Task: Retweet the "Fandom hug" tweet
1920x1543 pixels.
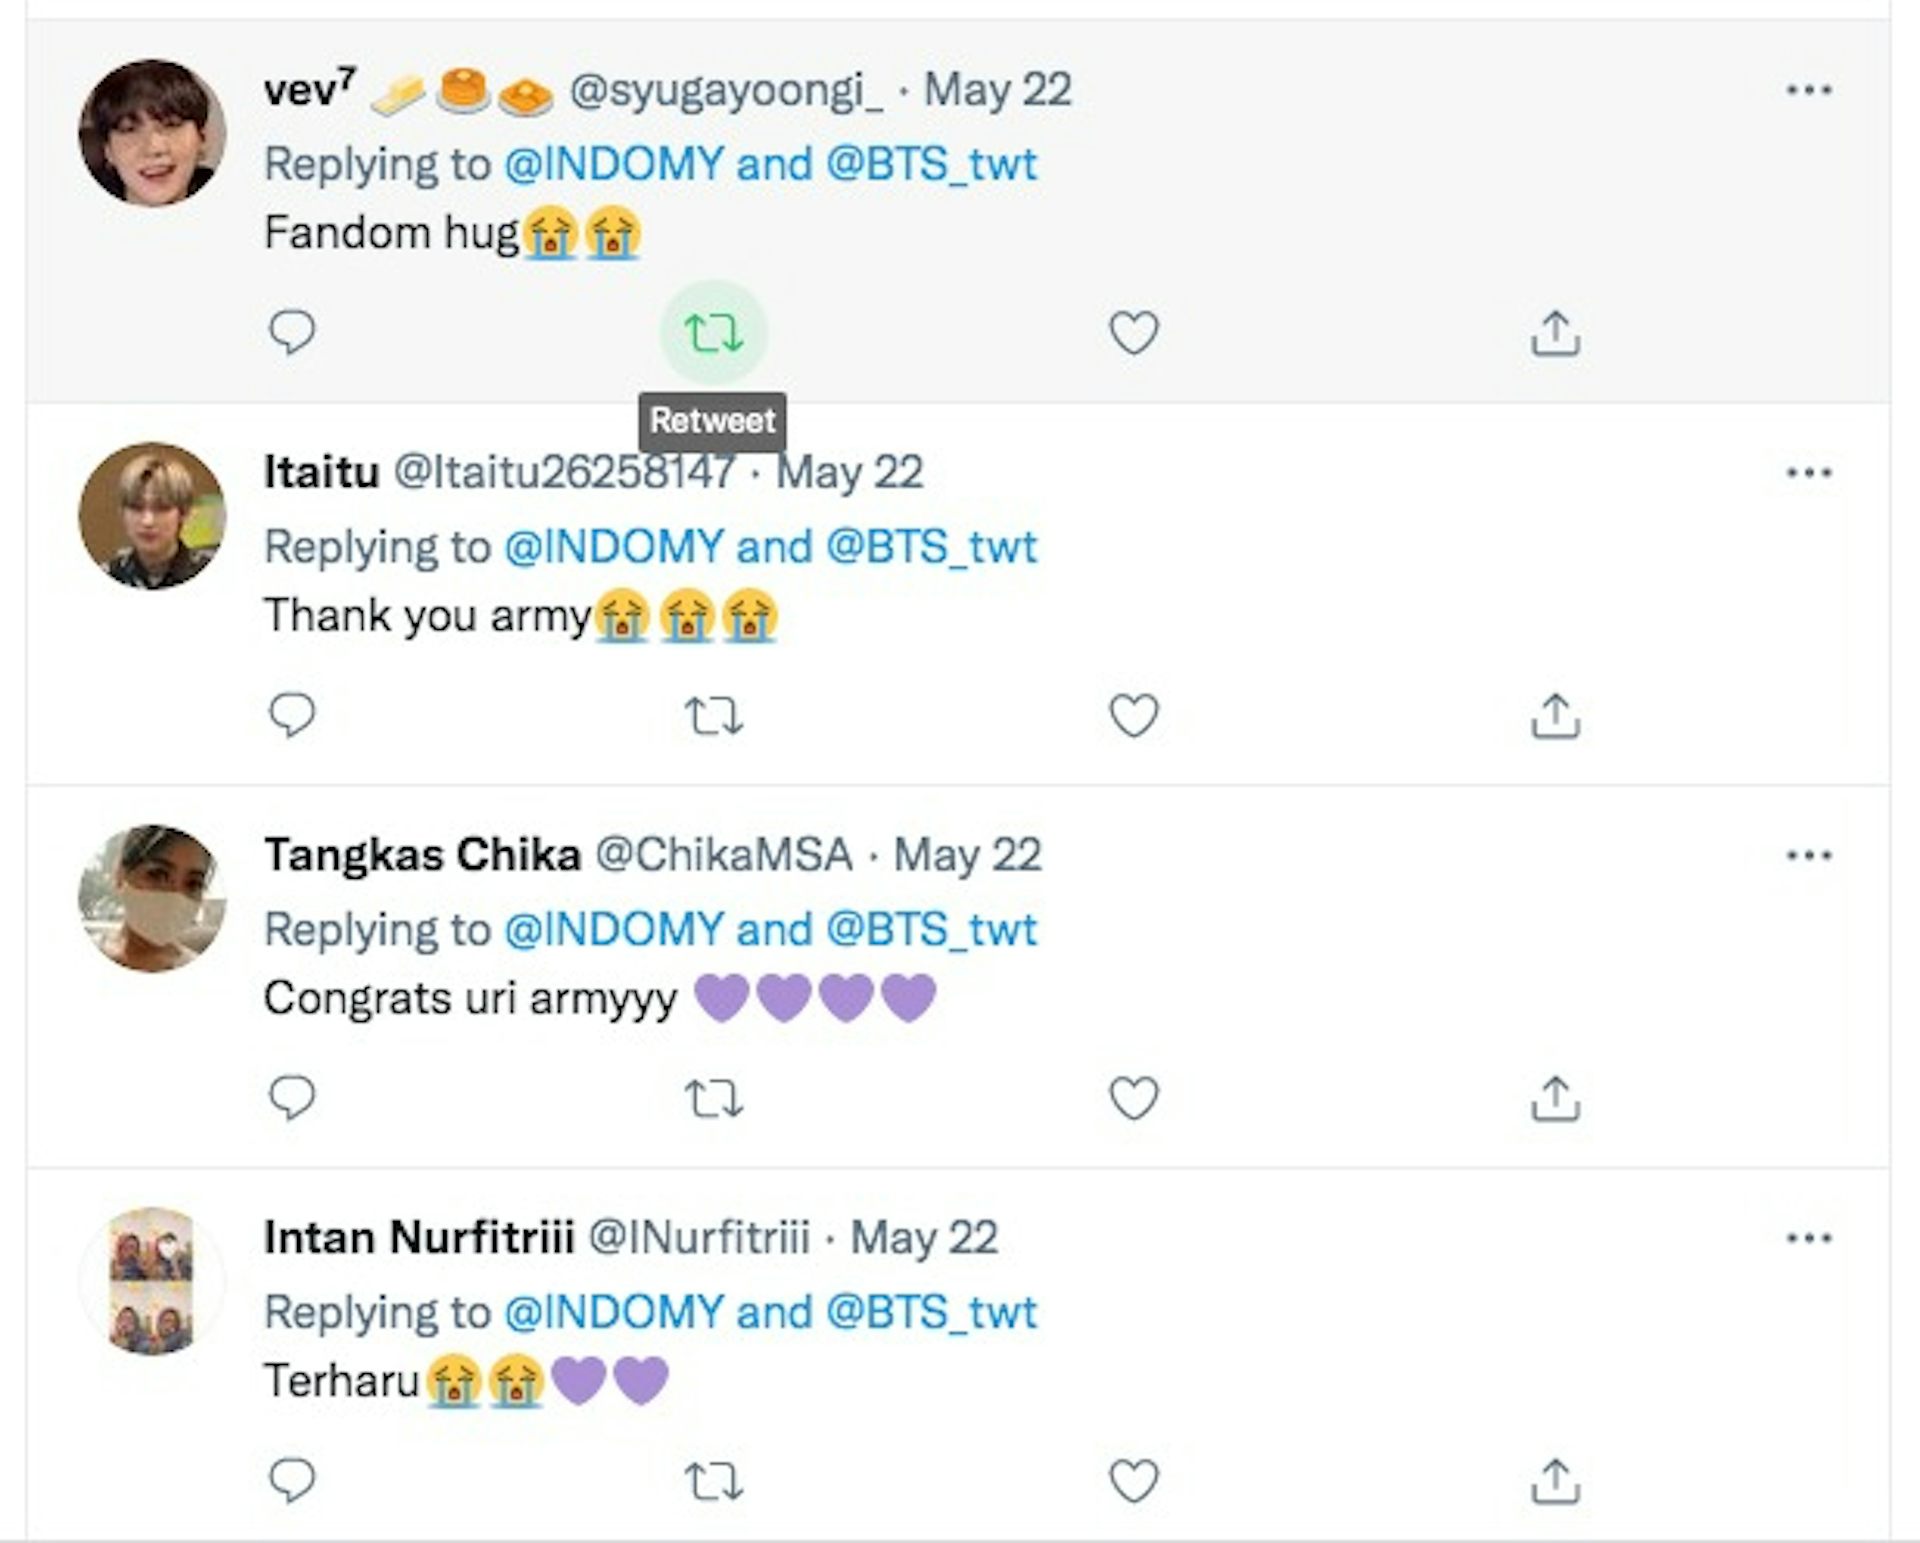Action: 713,333
